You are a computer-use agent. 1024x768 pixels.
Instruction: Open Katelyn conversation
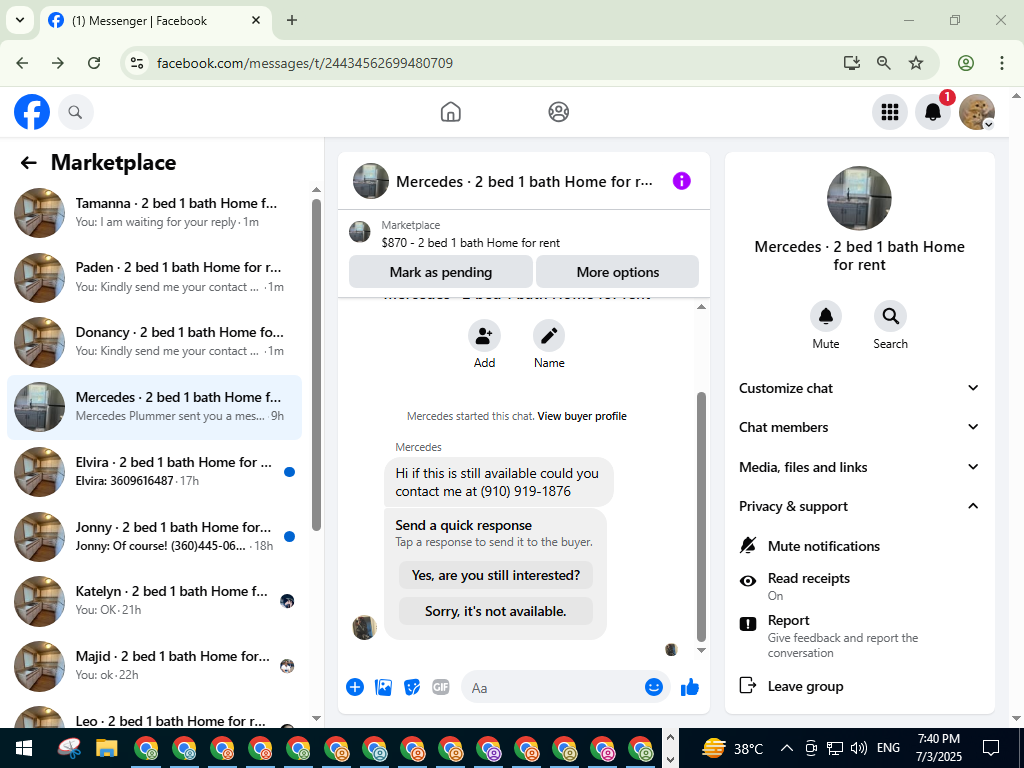pyautogui.click(x=155, y=601)
